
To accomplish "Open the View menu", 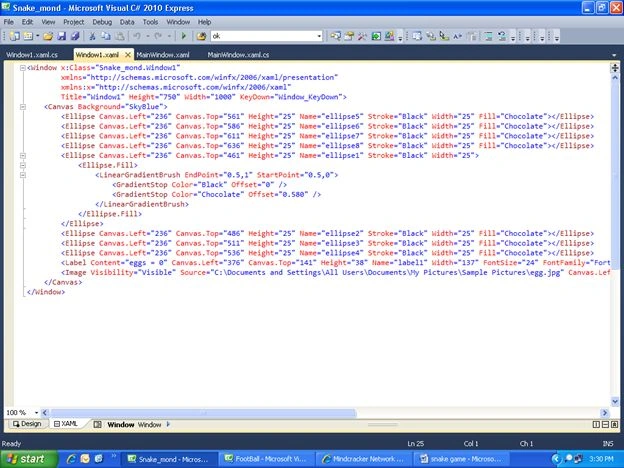I will click(48, 22).
